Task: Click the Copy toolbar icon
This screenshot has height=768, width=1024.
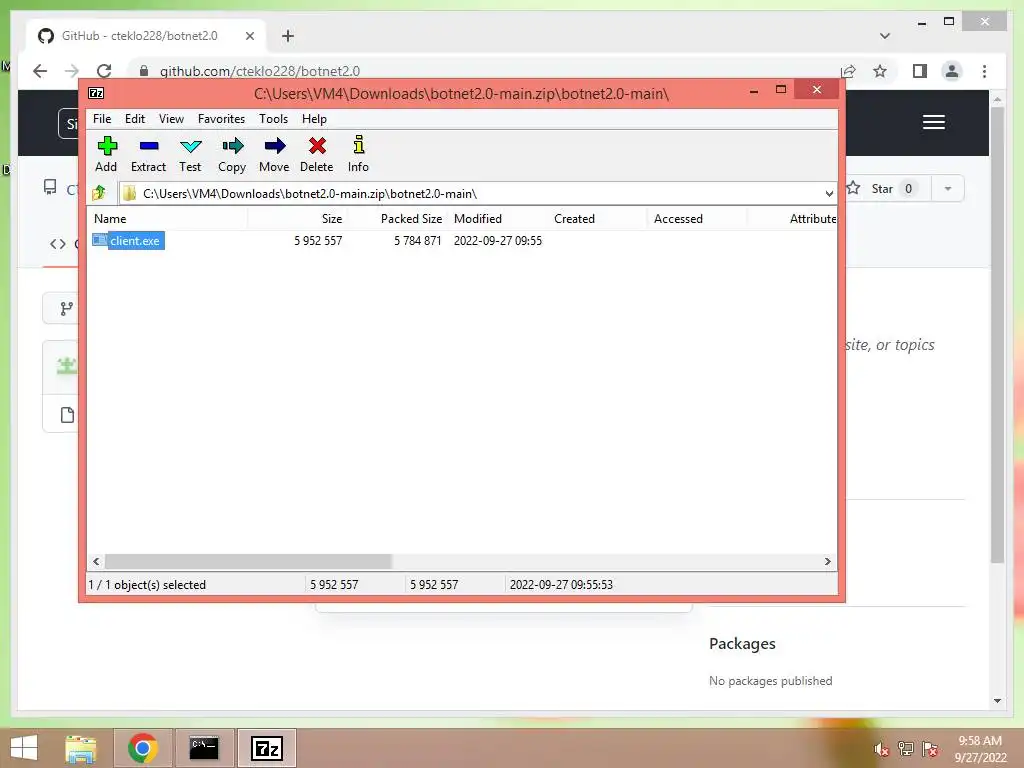Action: point(232,154)
